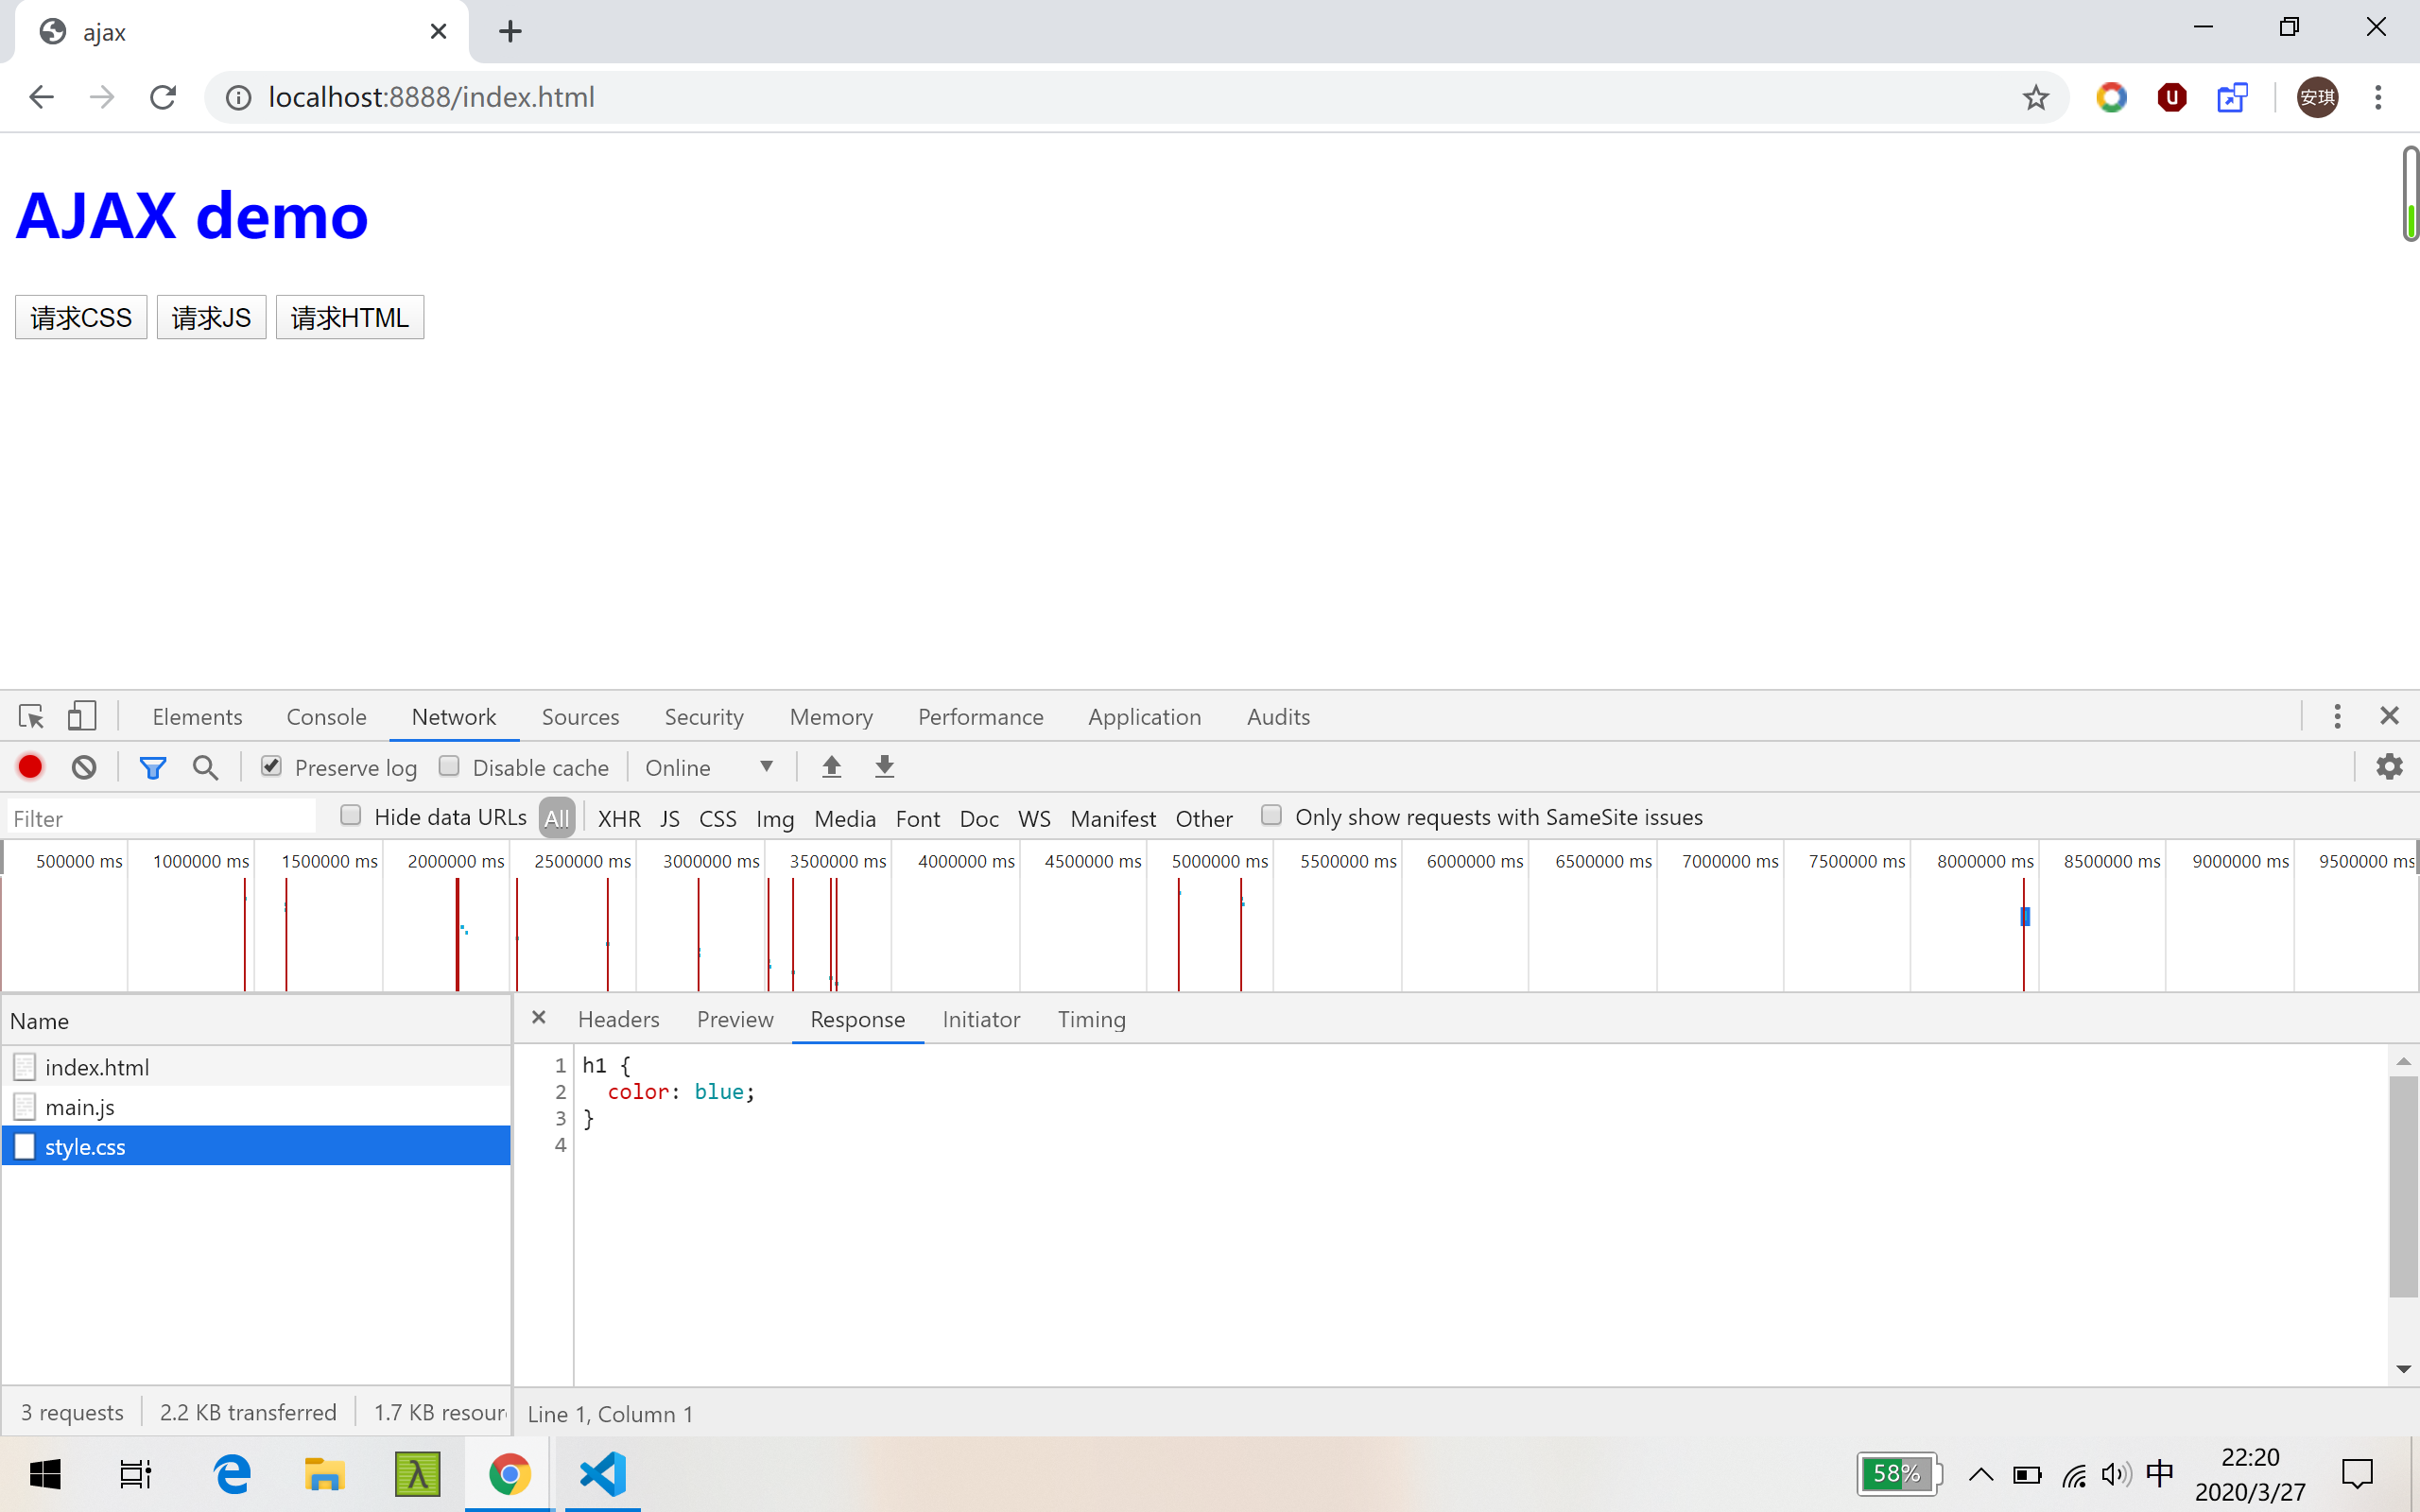Check the Hide data URLs checkbox
2420x1512 pixels.
(x=350, y=816)
